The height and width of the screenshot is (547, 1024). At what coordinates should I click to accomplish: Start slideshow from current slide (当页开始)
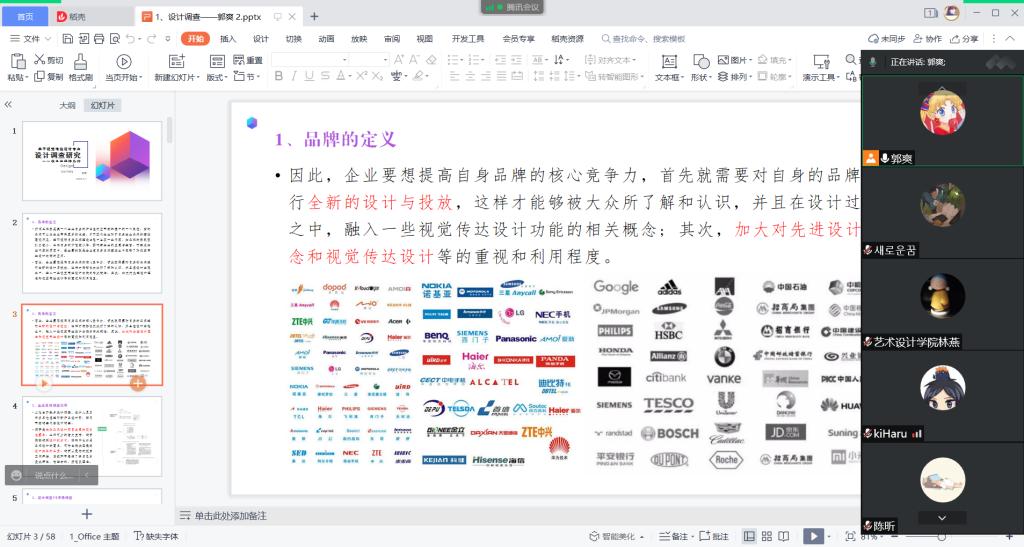(x=123, y=68)
